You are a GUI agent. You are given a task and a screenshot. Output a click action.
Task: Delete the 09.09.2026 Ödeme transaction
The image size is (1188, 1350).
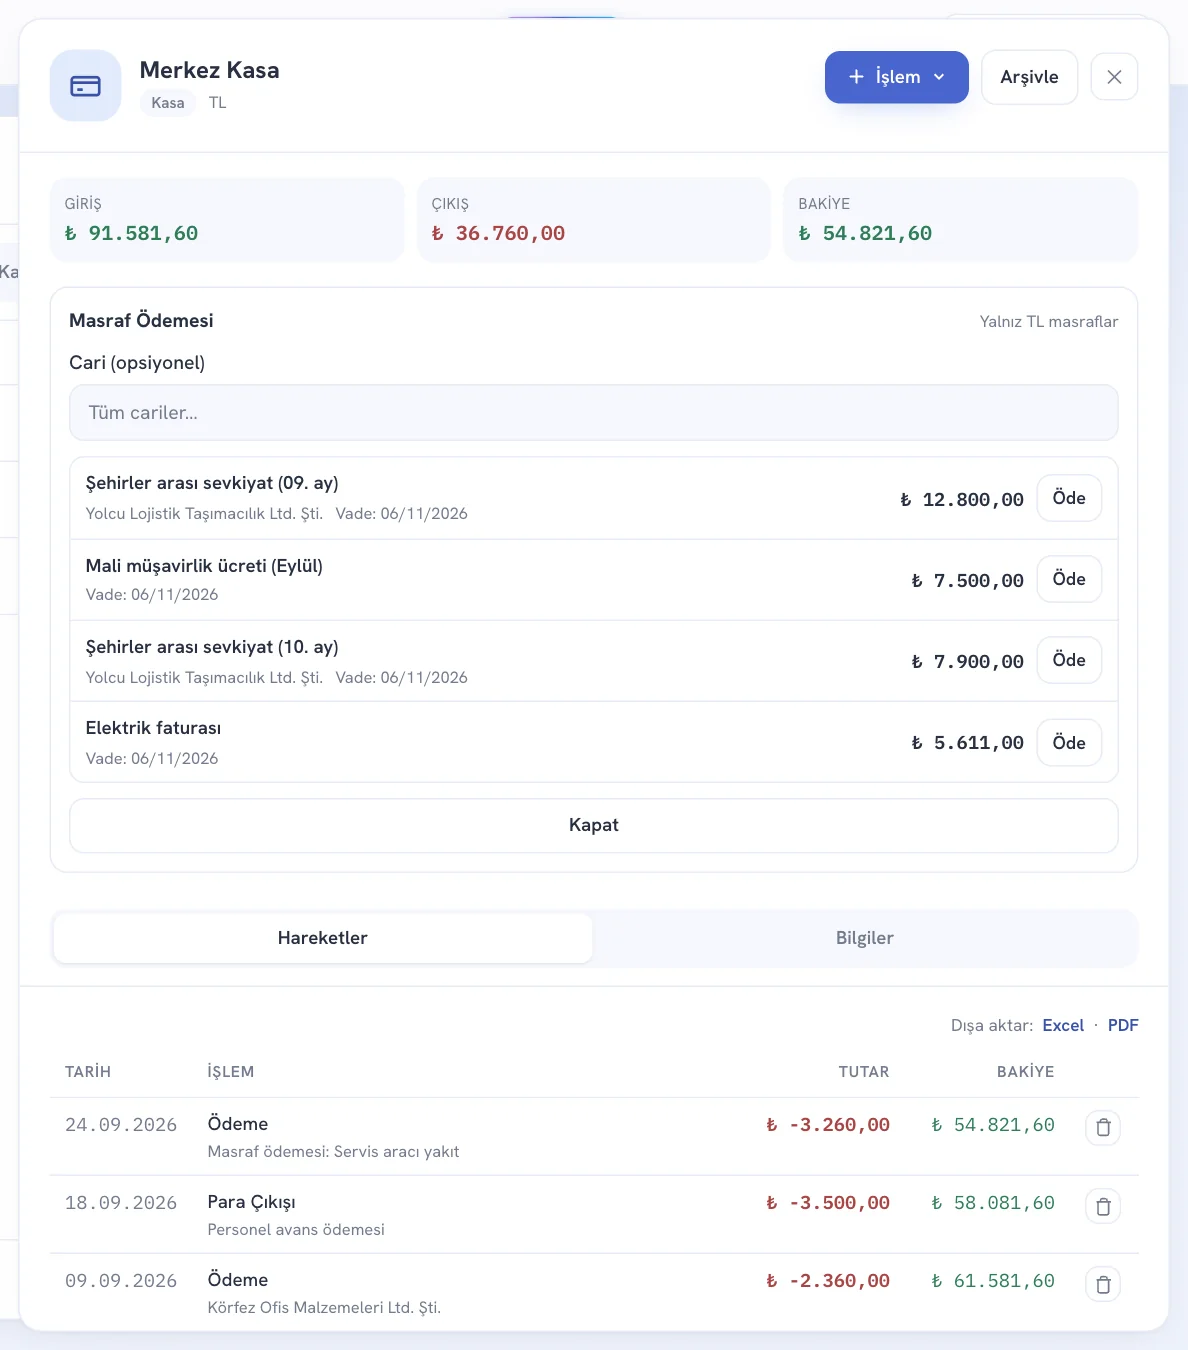tap(1103, 1283)
